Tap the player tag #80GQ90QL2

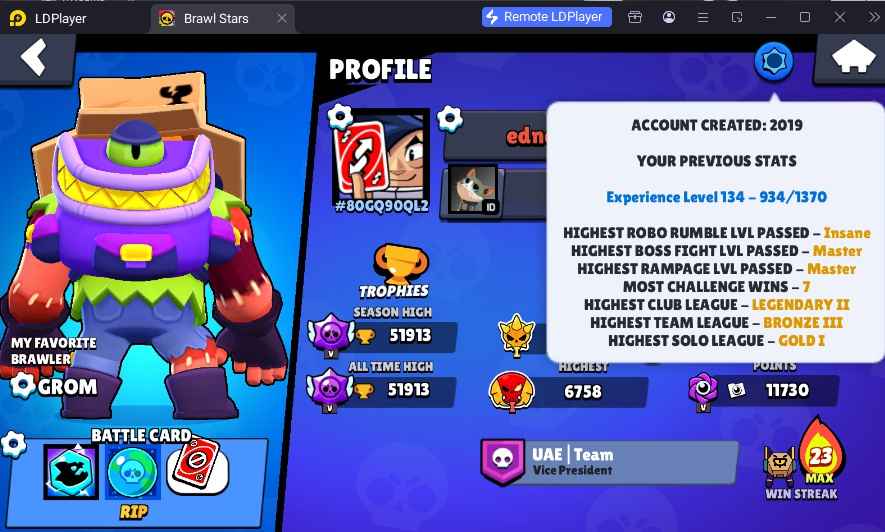click(x=382, y=206)
